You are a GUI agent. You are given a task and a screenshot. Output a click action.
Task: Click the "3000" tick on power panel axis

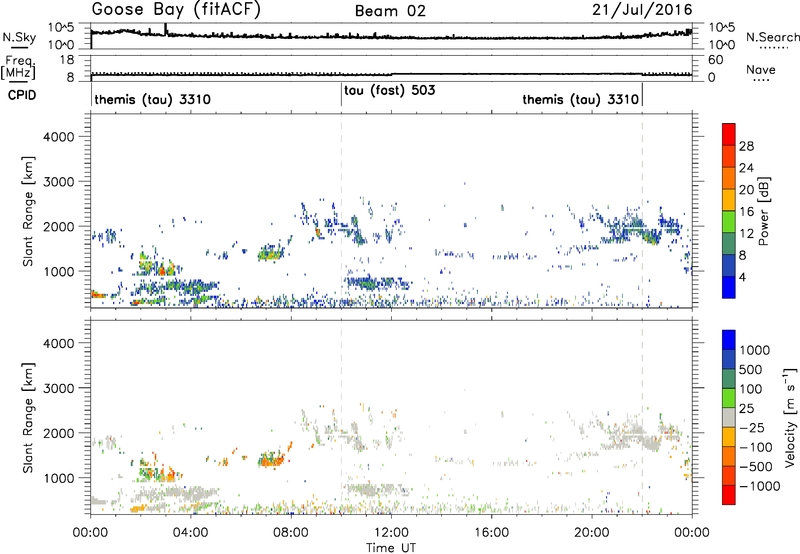pyautogui.click(x=58, y=182)
